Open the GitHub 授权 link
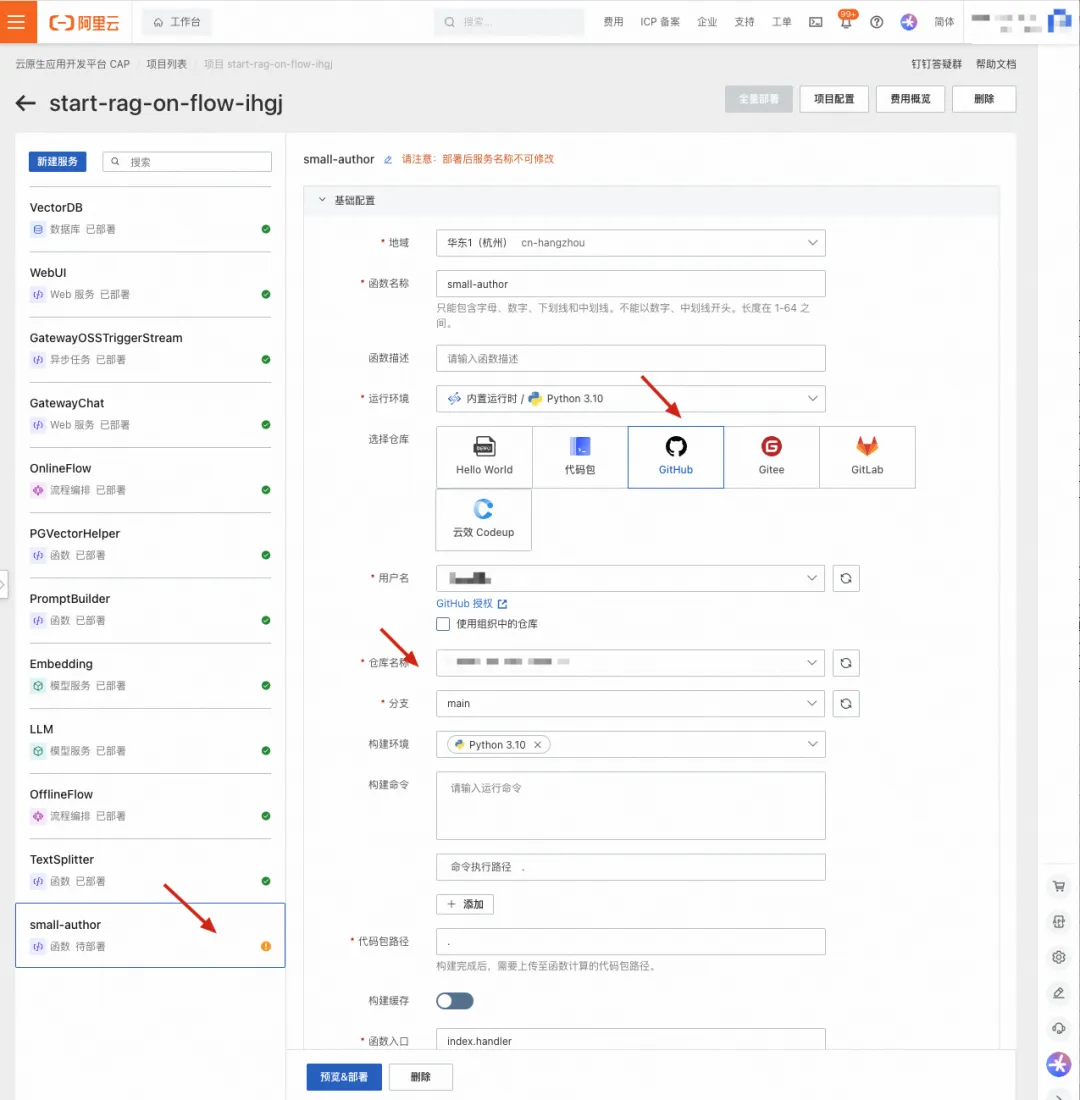1080x1100 pixels. pos(472,604)
